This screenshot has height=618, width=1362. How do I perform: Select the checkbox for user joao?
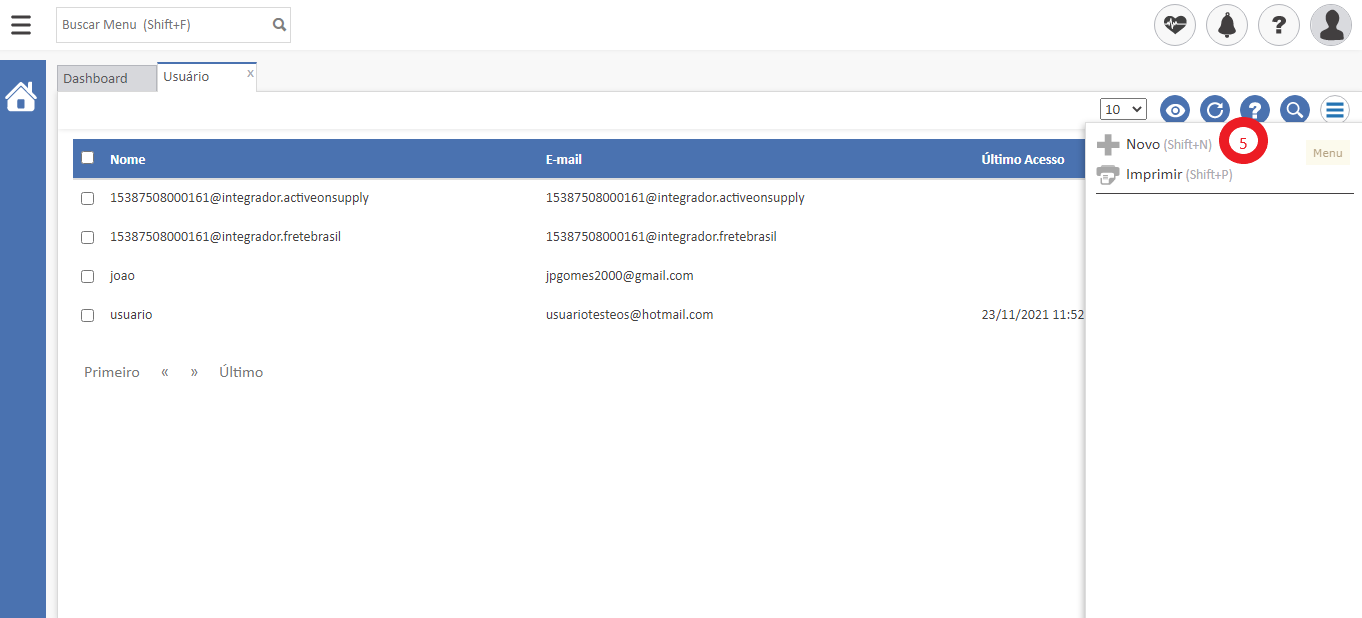click(x=88, y=277)
